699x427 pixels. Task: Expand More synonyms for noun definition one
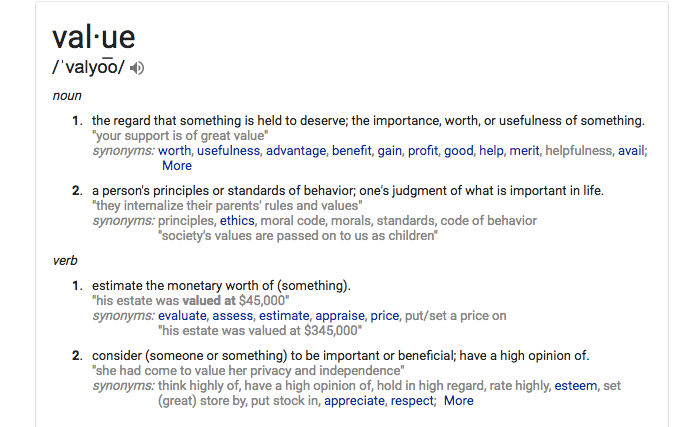pos(177,165)
